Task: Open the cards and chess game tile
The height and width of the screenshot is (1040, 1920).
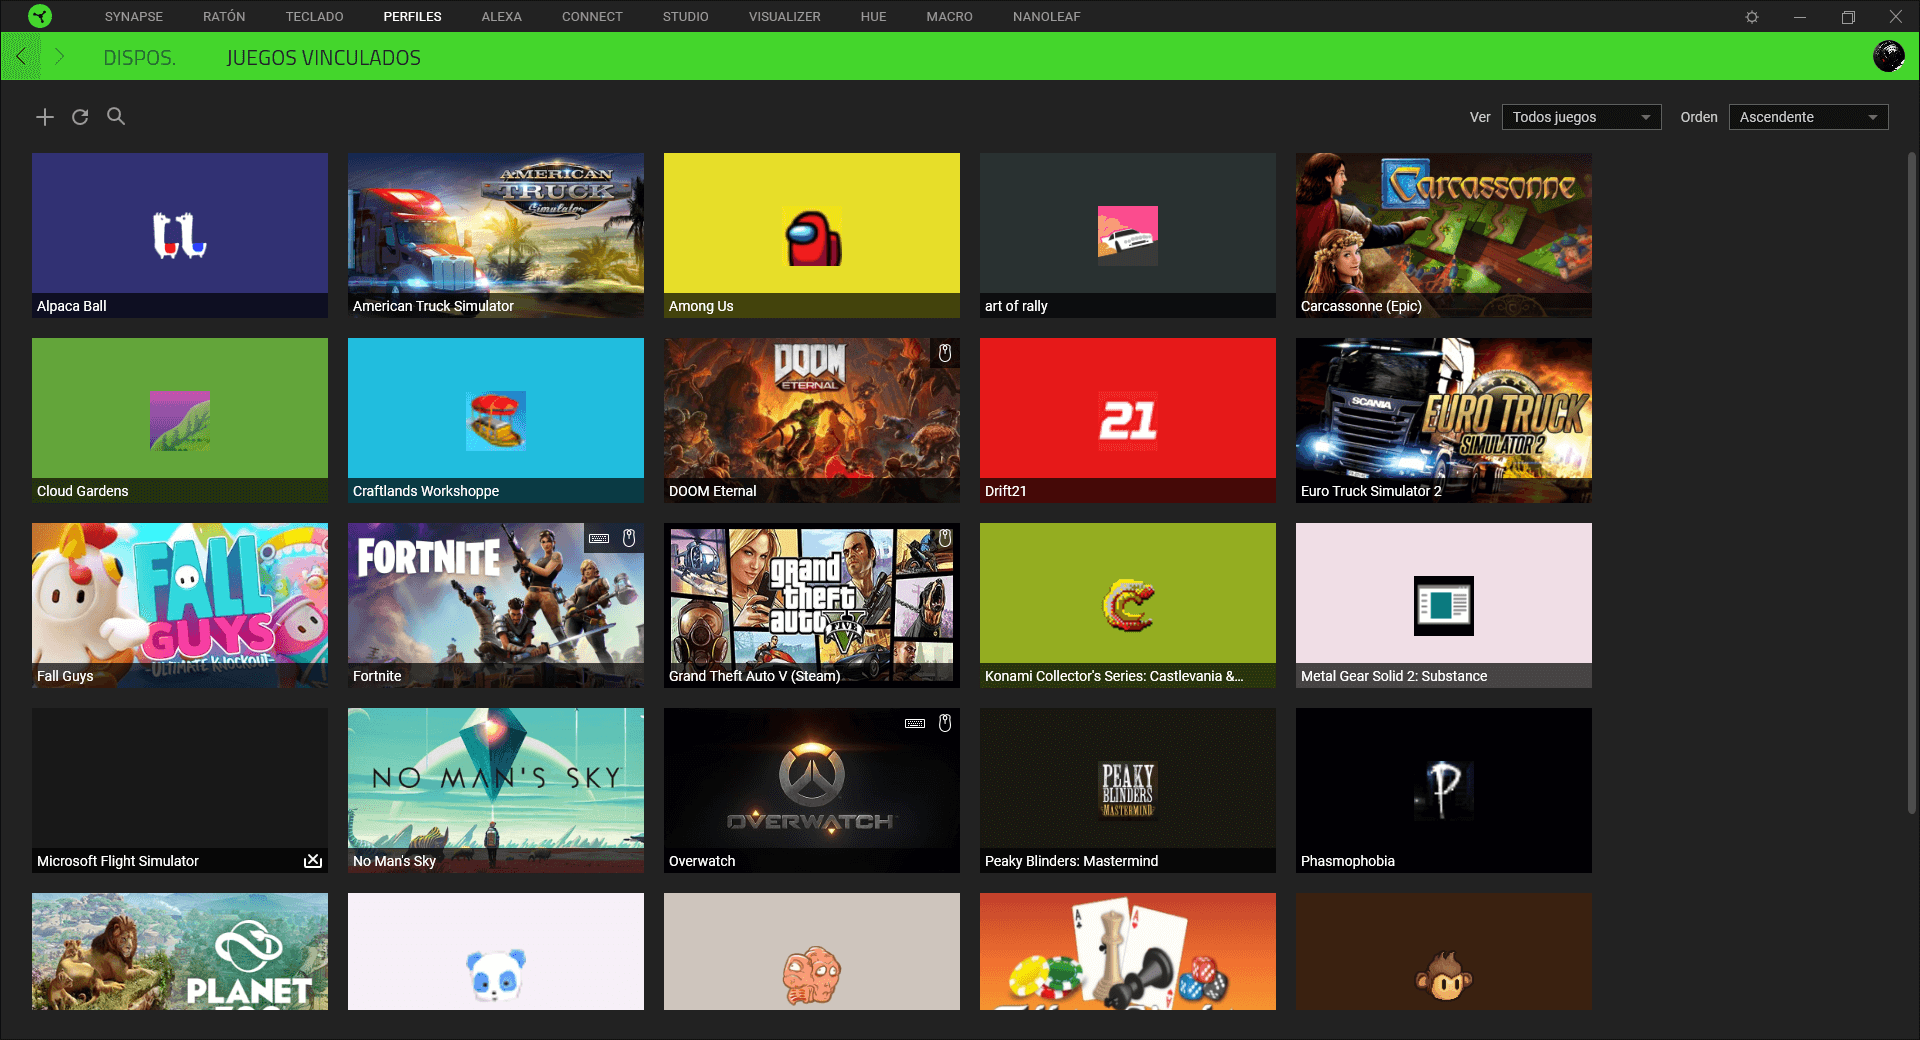Action: (x=1128, y=952)
